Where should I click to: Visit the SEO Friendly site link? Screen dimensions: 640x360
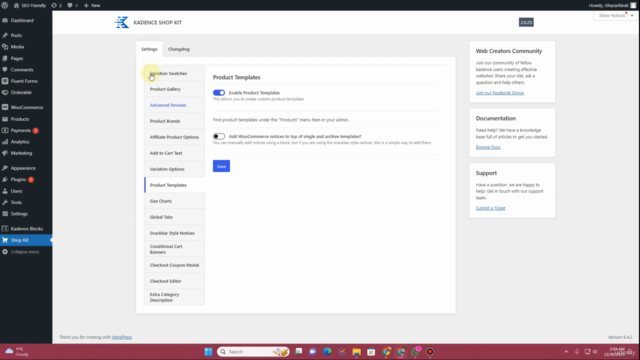point(30,5)
